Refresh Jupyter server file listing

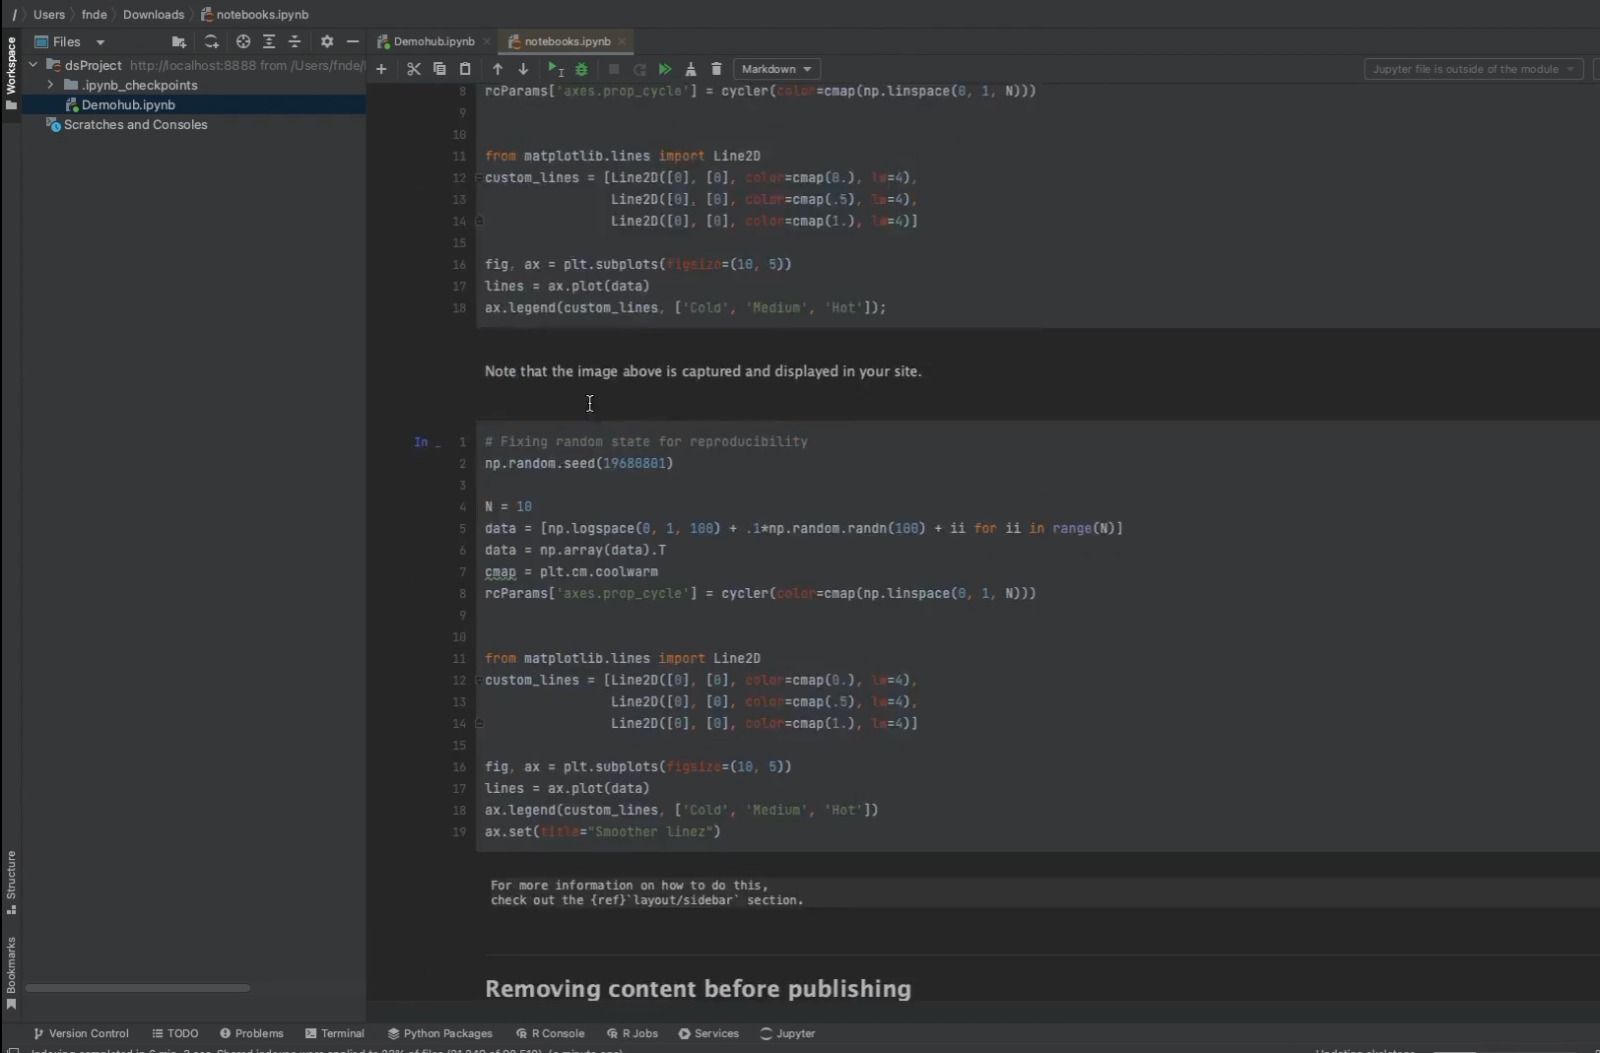tap(210, 42)
